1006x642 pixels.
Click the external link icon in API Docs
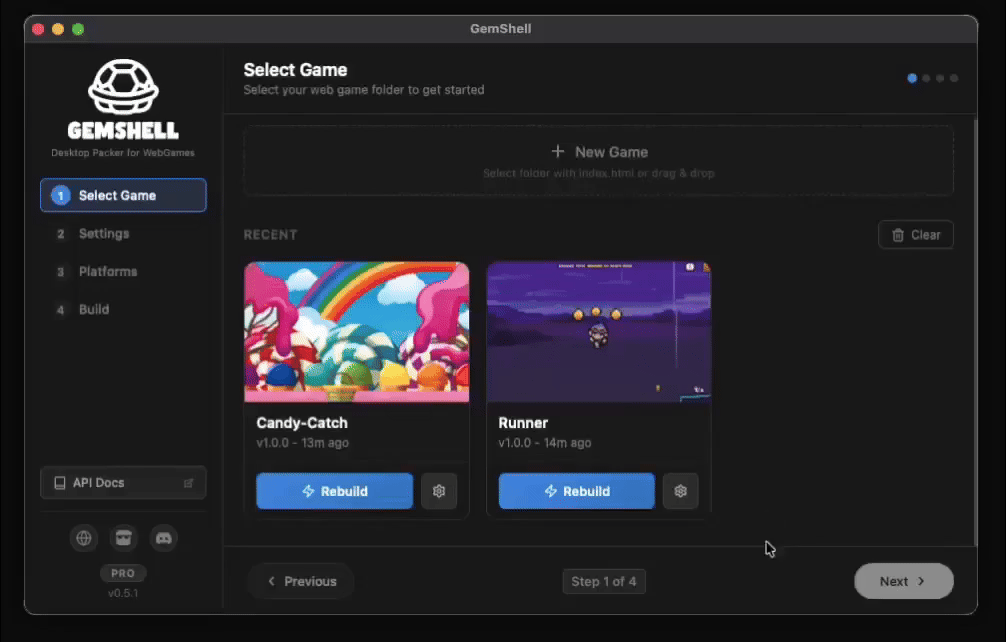(188, 483)
